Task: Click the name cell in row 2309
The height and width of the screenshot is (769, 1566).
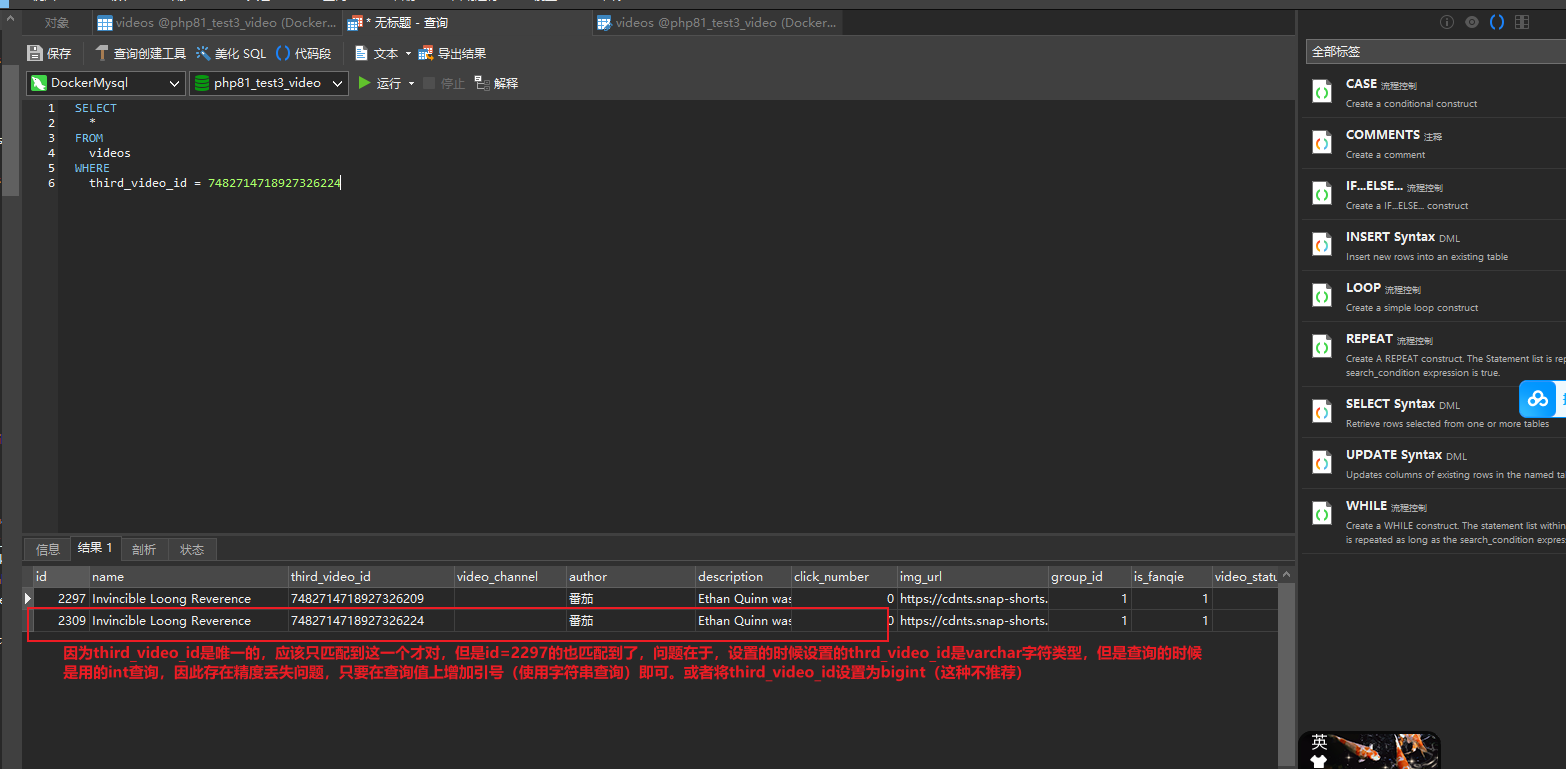Action: [188, 620]
